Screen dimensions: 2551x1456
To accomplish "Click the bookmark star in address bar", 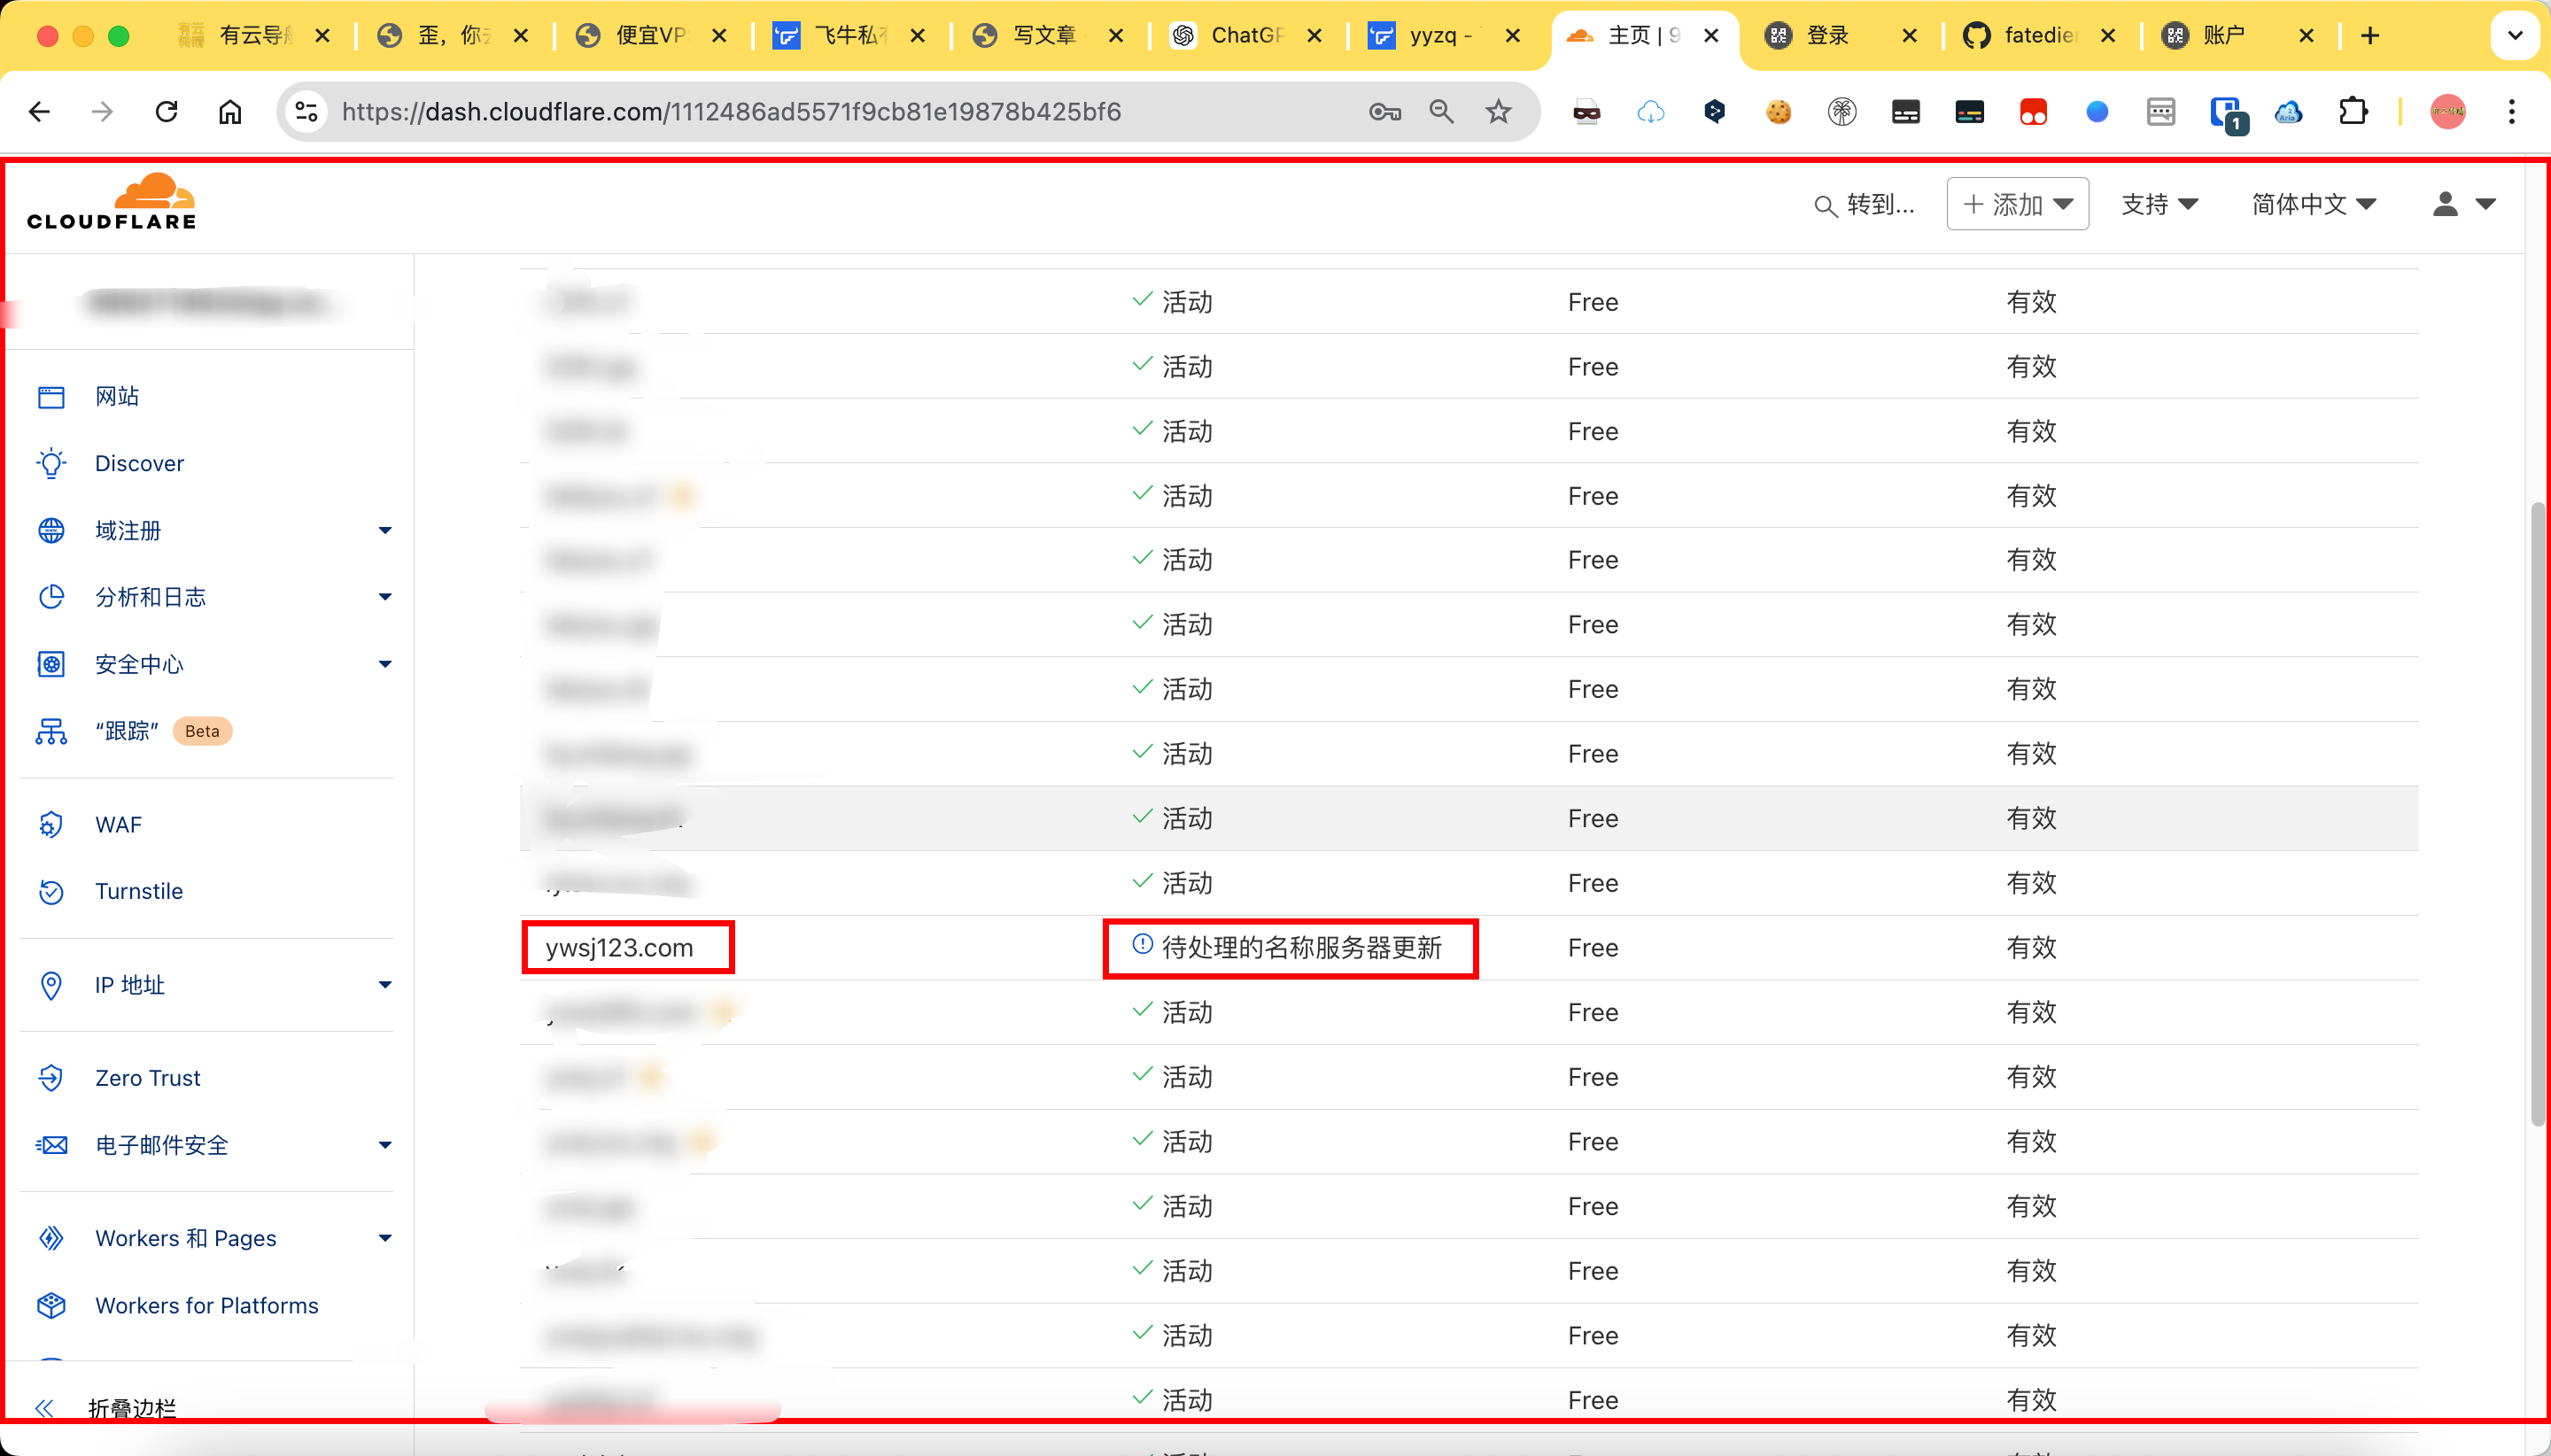I will tap(1497, 112).
